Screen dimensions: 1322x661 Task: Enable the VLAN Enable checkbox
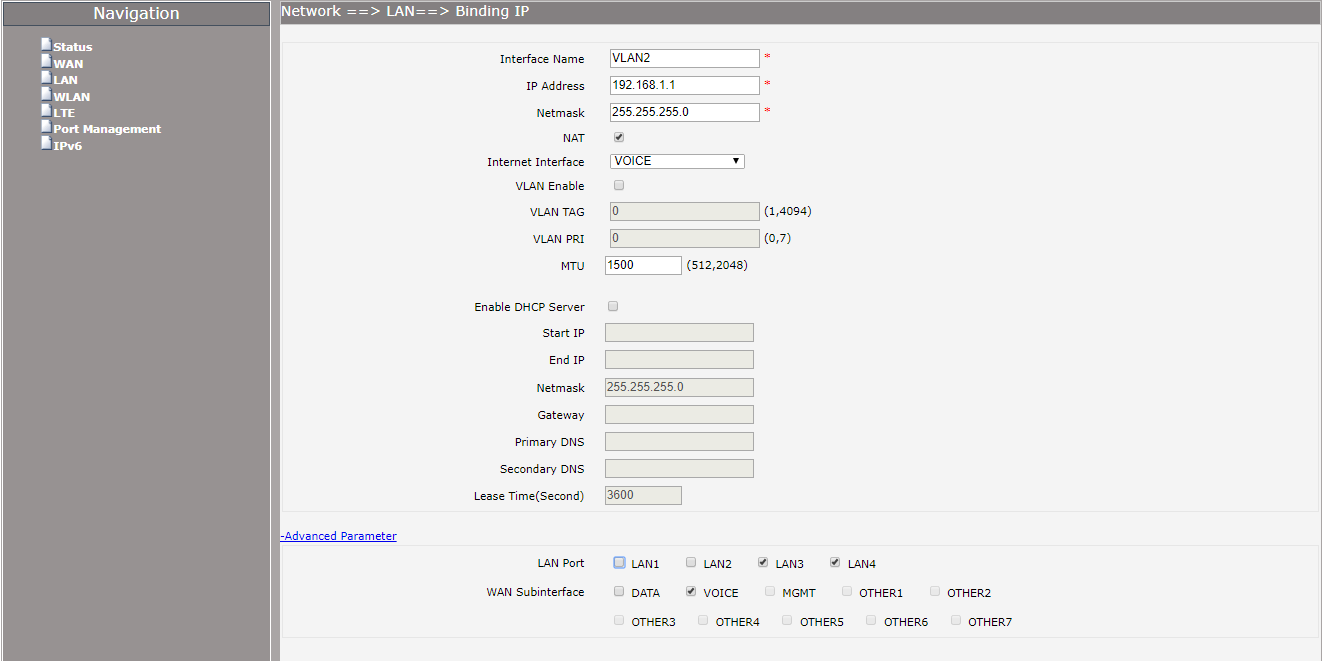[619, 186]
